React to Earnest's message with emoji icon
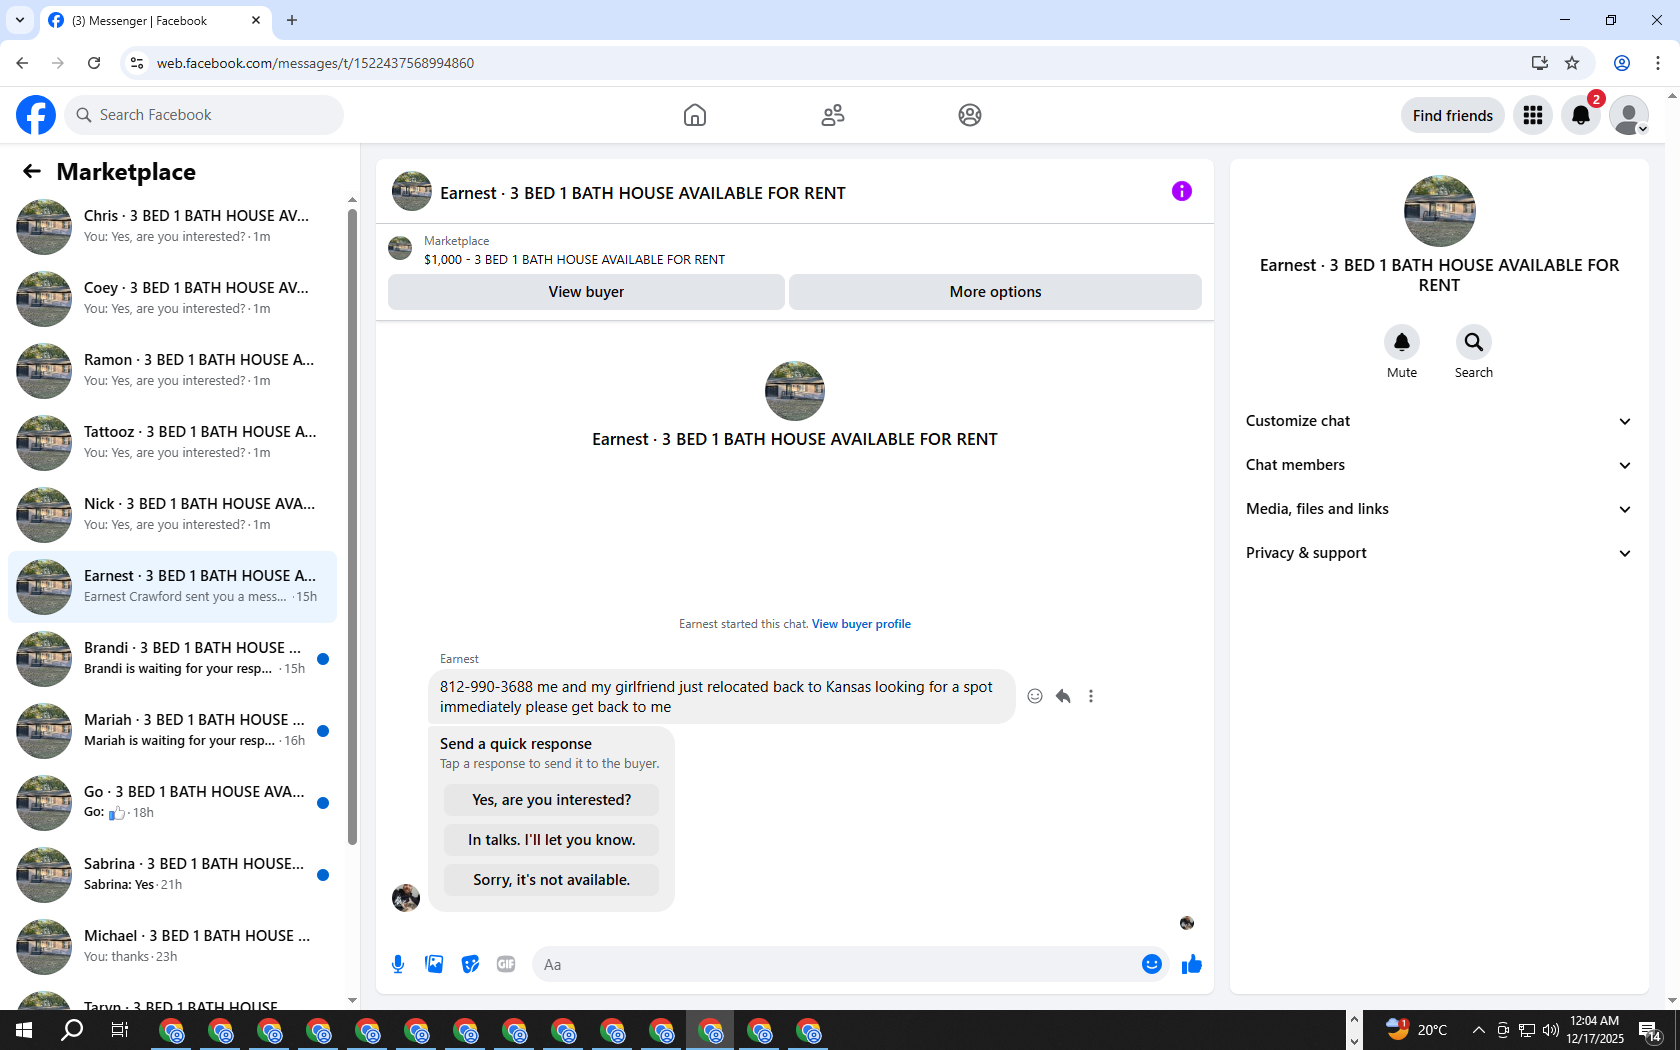 (1035, 696)
